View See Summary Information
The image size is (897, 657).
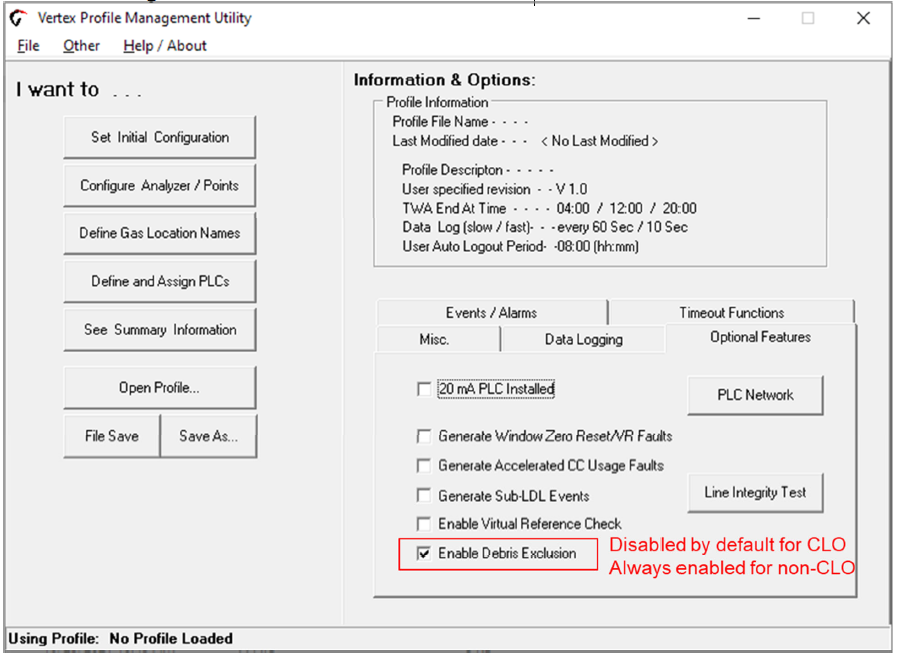coord(160,330)
